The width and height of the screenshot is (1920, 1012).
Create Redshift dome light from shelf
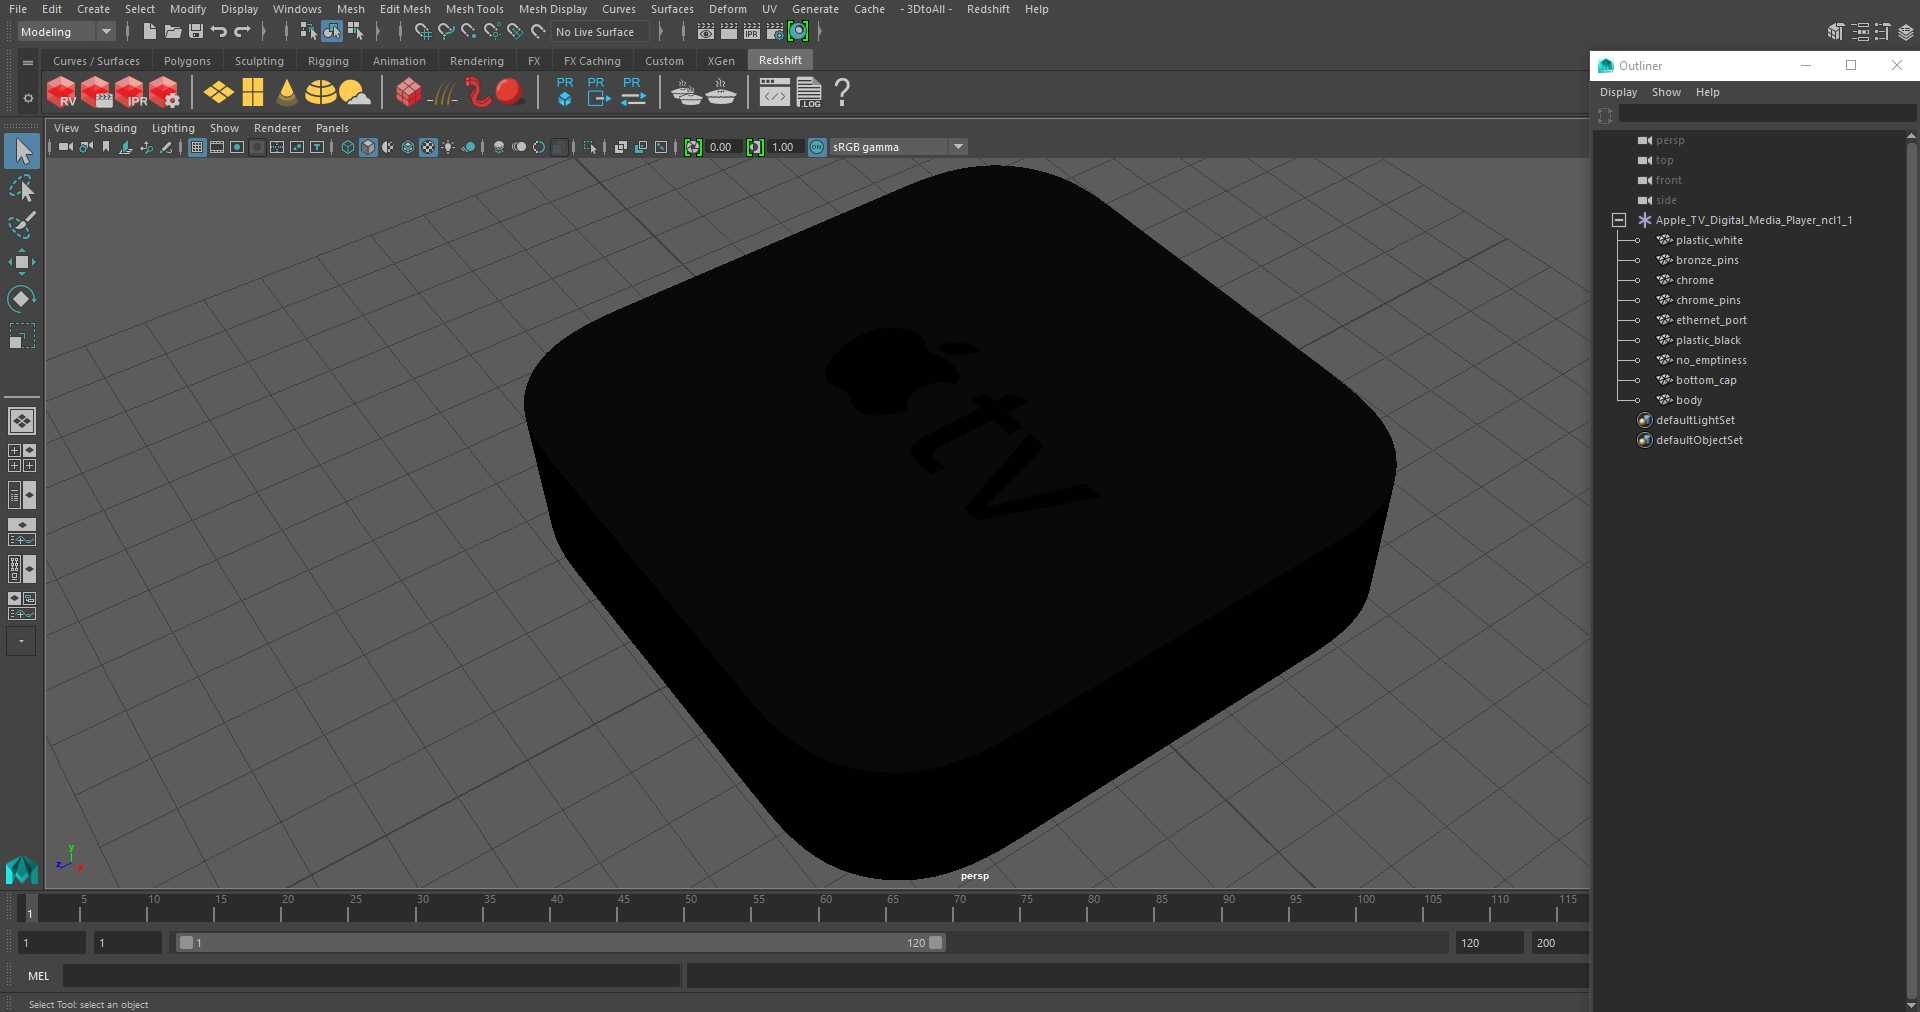[x=320, y=92]
